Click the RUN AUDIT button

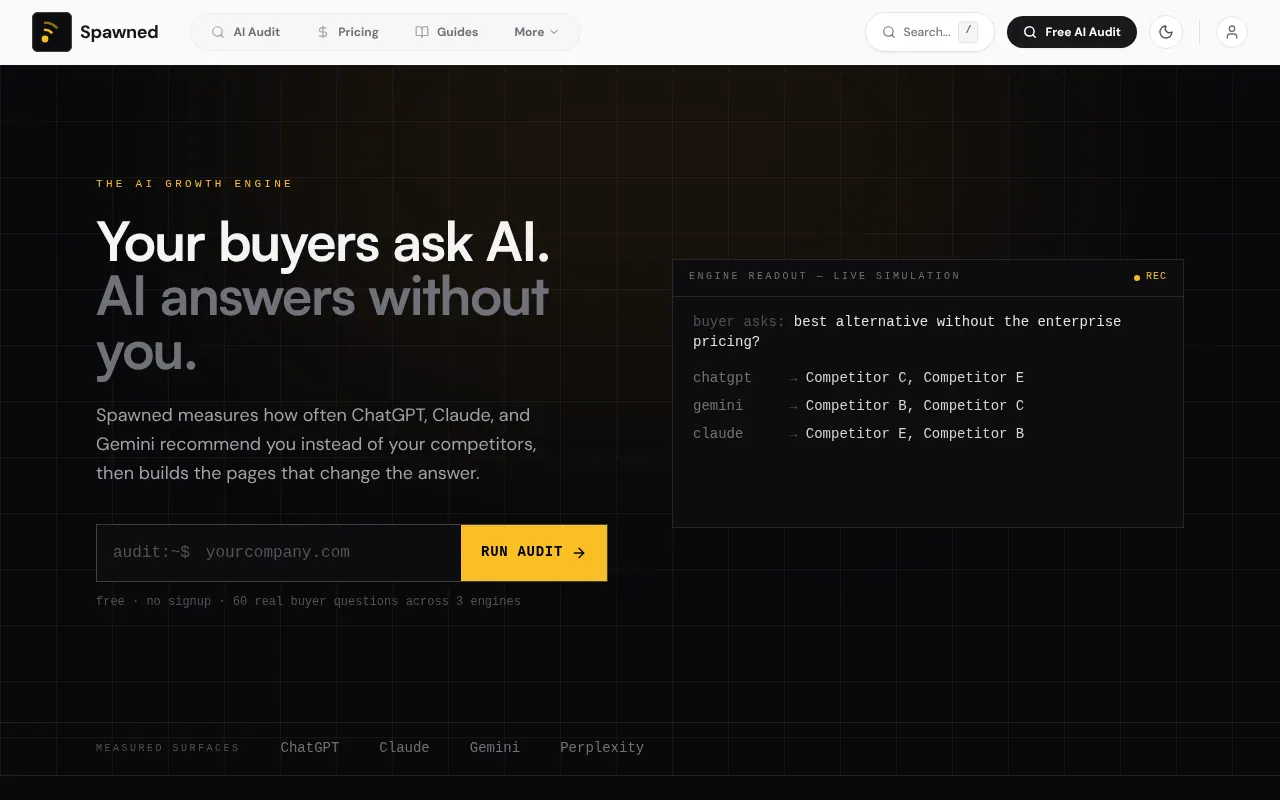pos(534,552)
